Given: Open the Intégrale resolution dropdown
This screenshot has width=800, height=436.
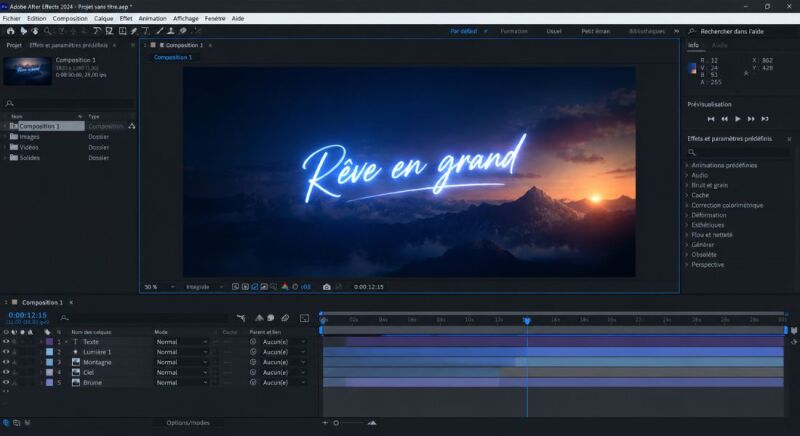Looking at the screenshot, I should tap(204, 287).
